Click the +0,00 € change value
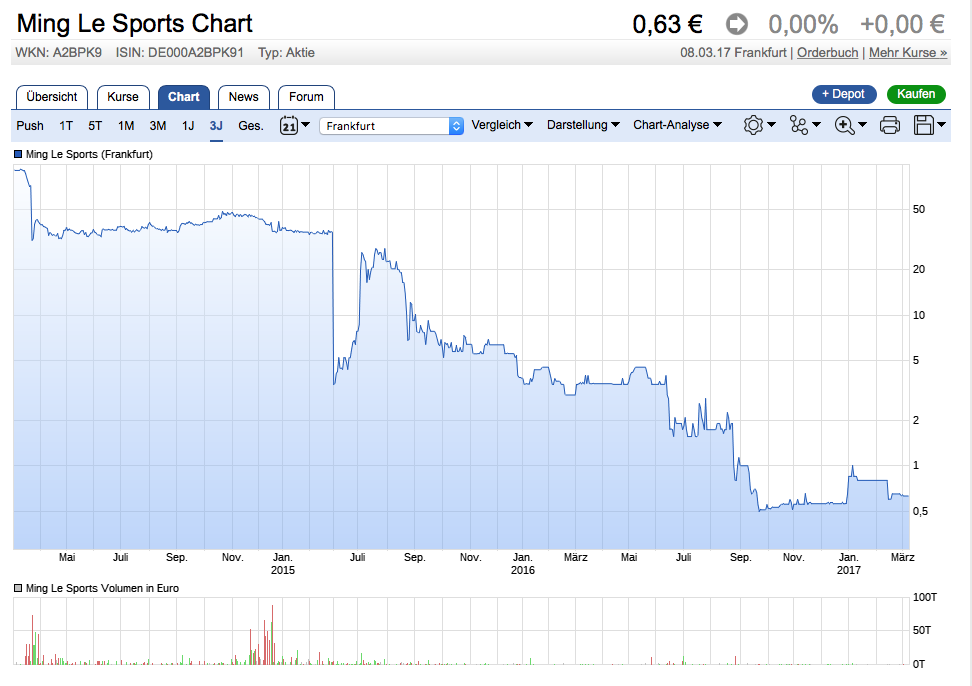The width and height of the screenshot is (972, 686). (902, 25)
